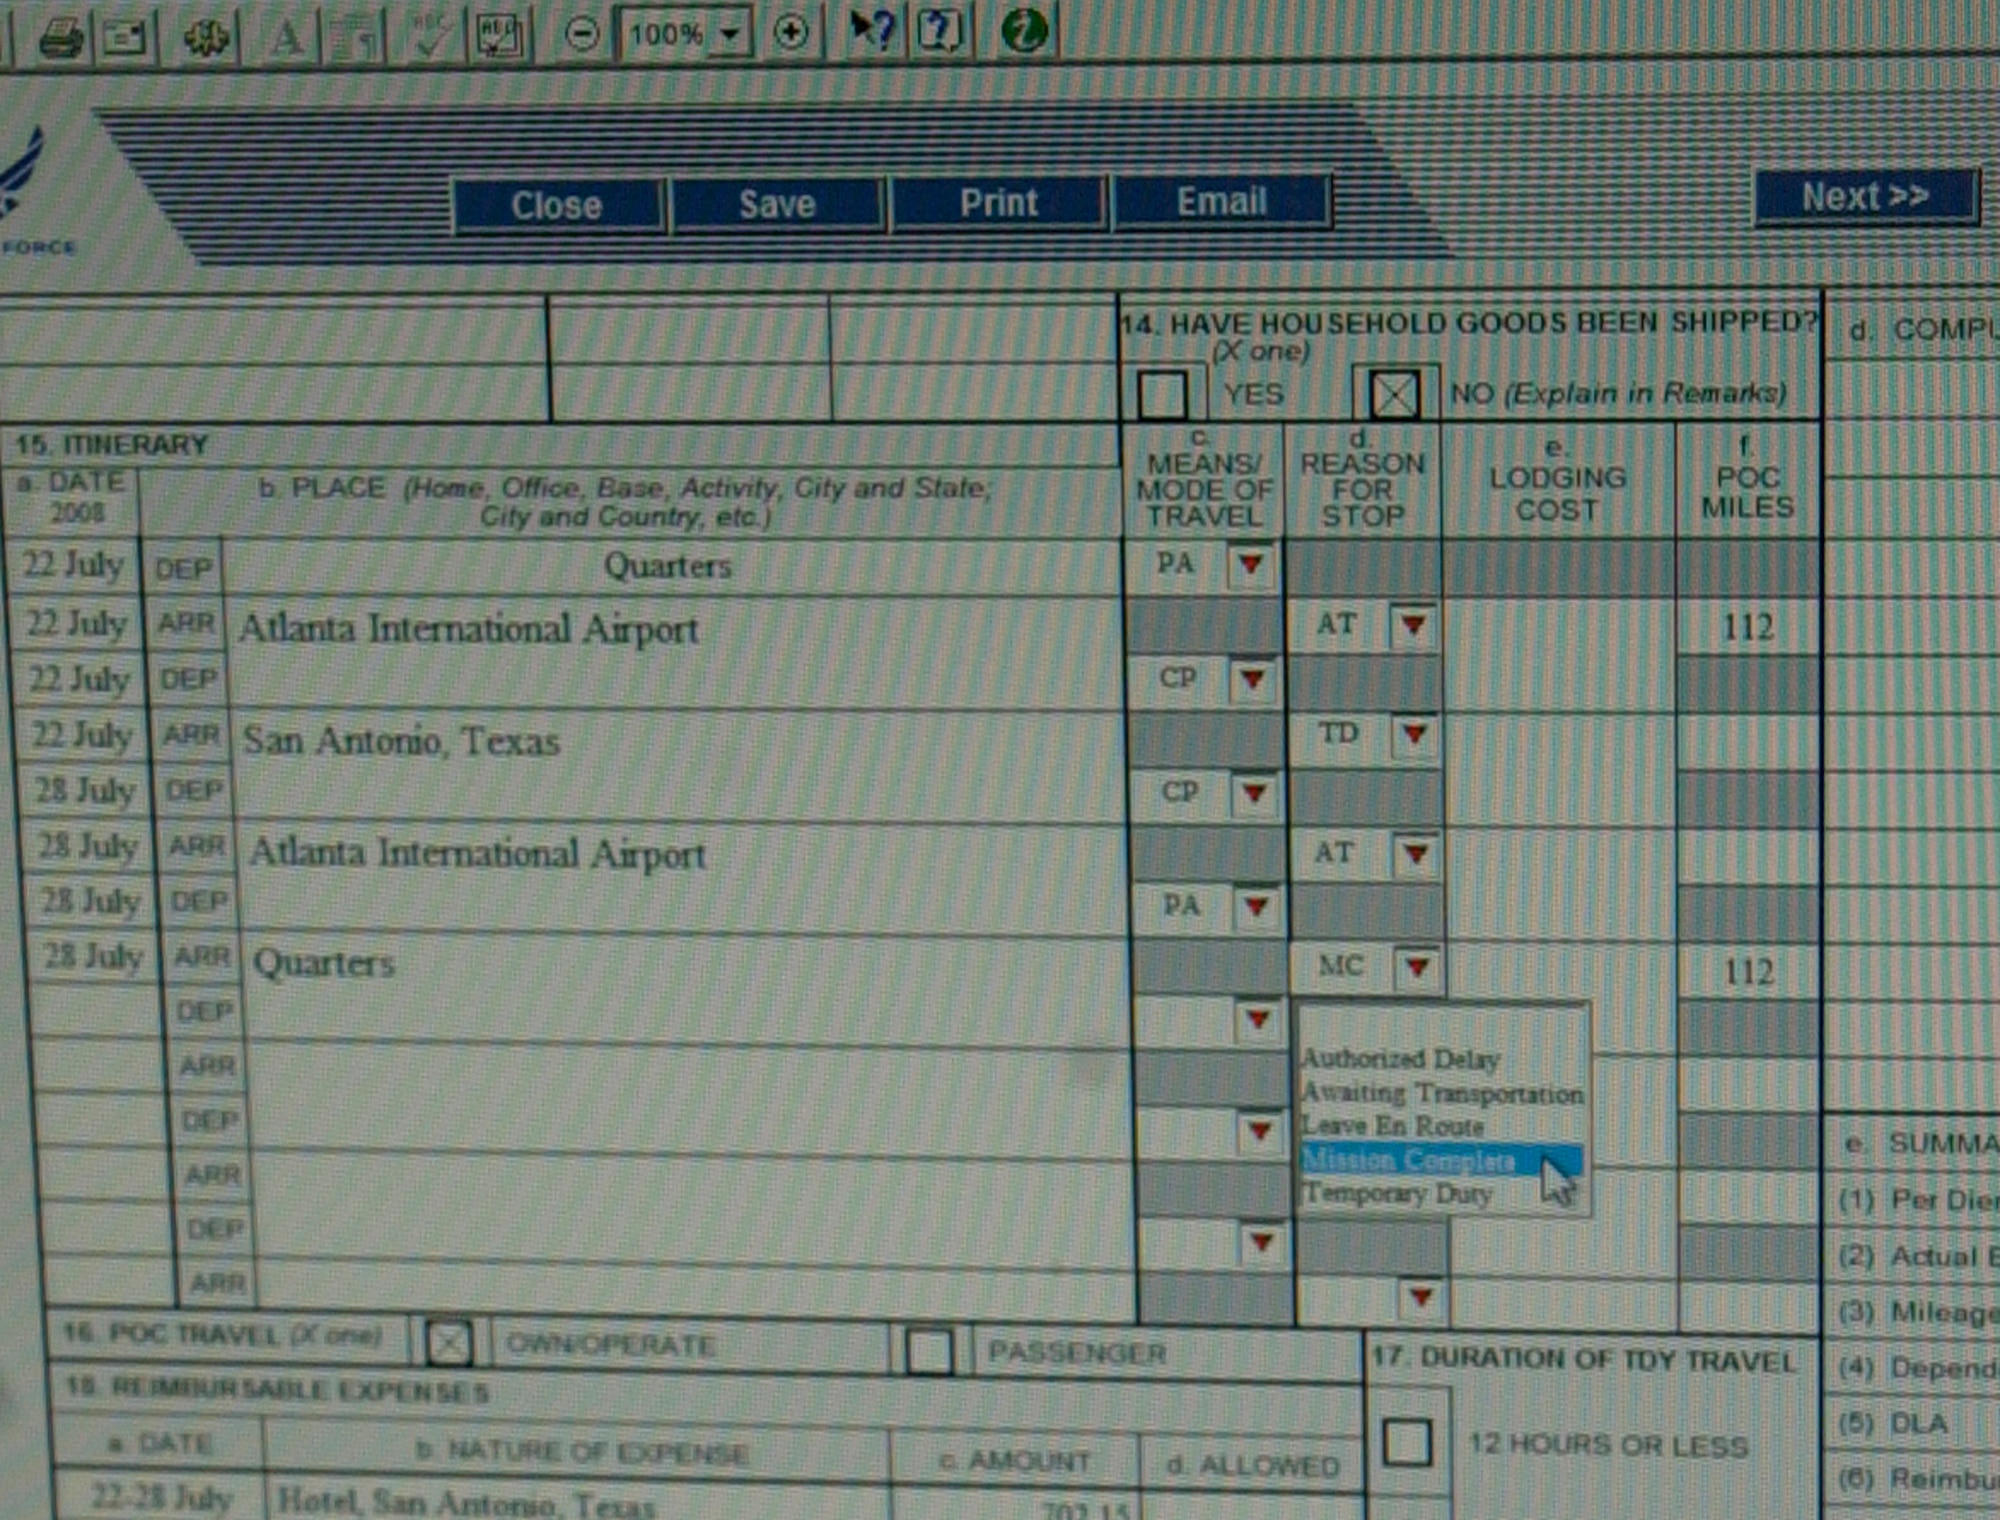Go to the next page with Next >>

tap(1866, 196)
